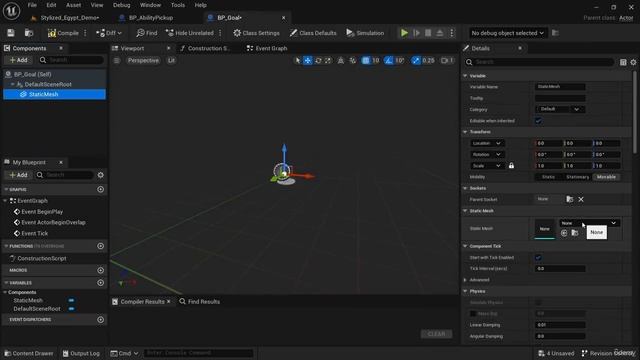
Task: Open the Diff dropdown
Action: coord(109,33)
